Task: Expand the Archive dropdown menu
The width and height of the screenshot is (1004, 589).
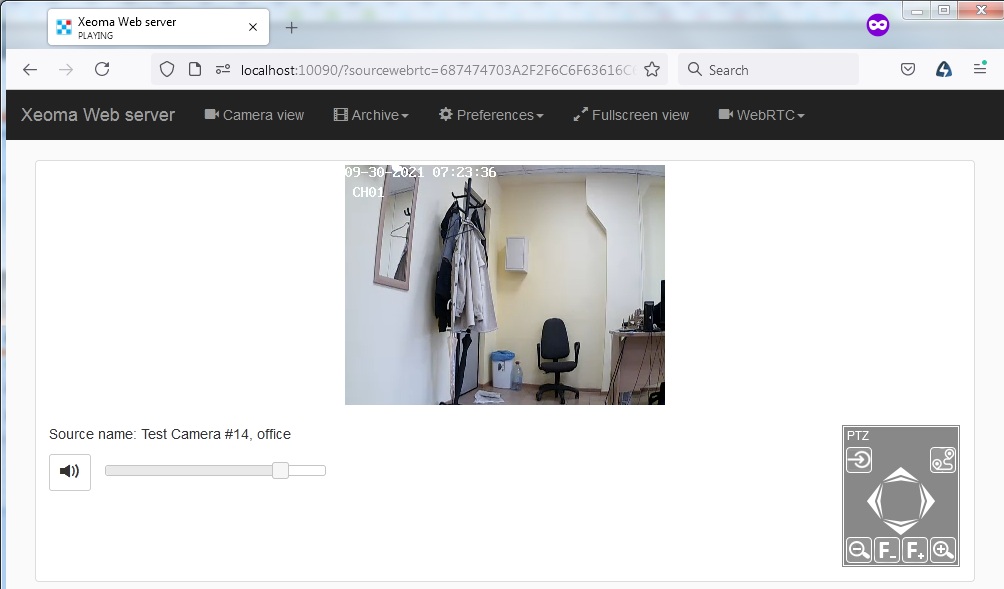Action: click(371, 115)
